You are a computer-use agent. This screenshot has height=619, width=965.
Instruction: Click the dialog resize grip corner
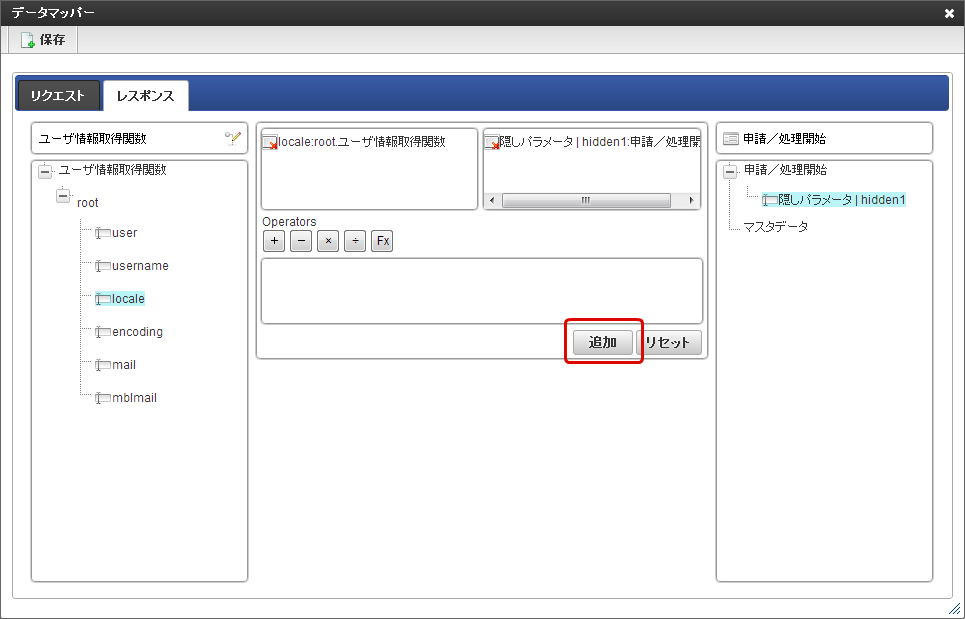pyautogui.click(x=954, y=608)
